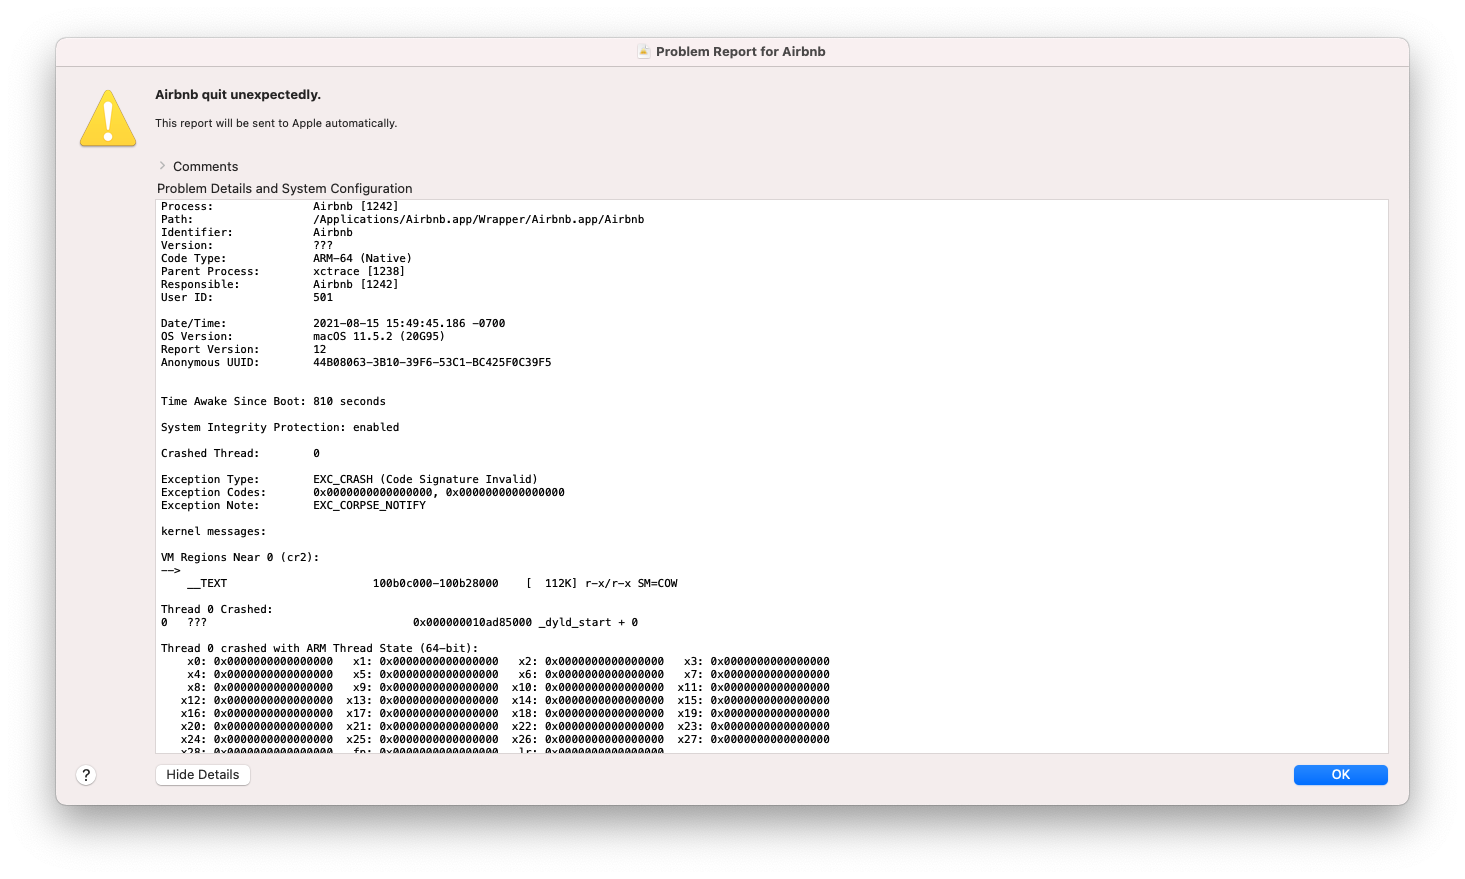This screenshot has width=1465, height=879.
Task: Click the __TEXT VM region line
Action: coord(431,584)
